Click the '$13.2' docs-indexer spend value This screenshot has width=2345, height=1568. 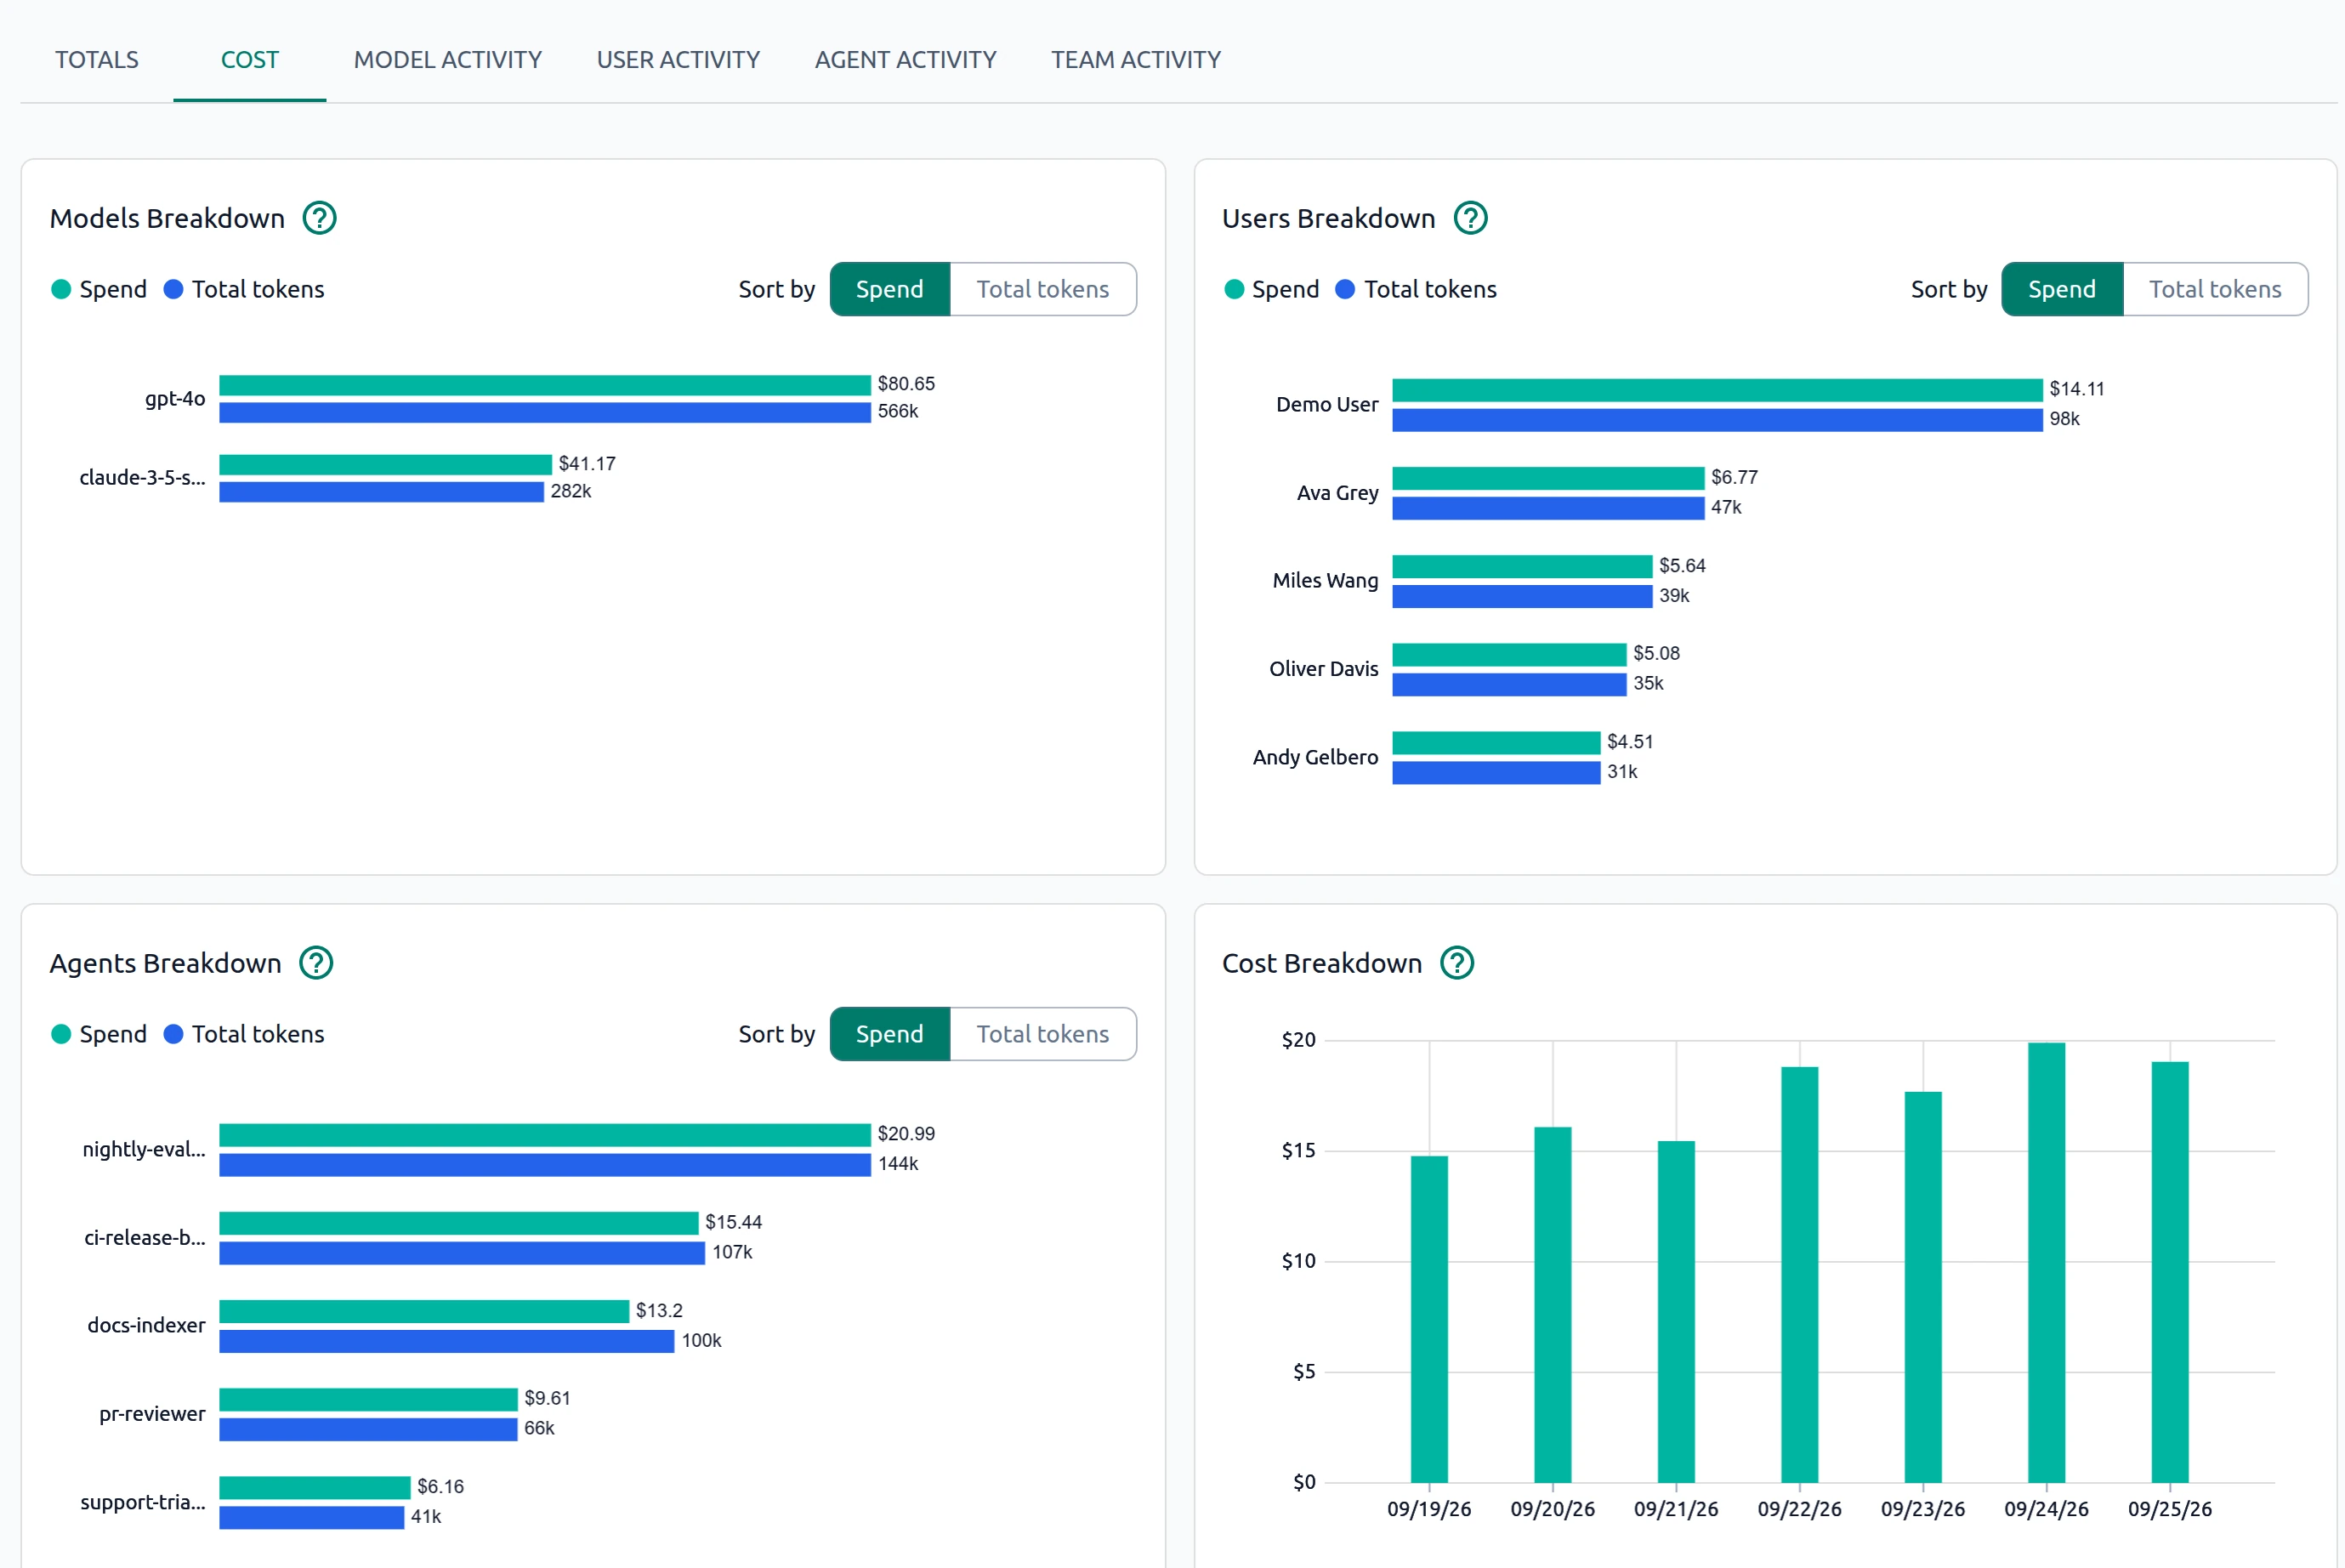659,1311
